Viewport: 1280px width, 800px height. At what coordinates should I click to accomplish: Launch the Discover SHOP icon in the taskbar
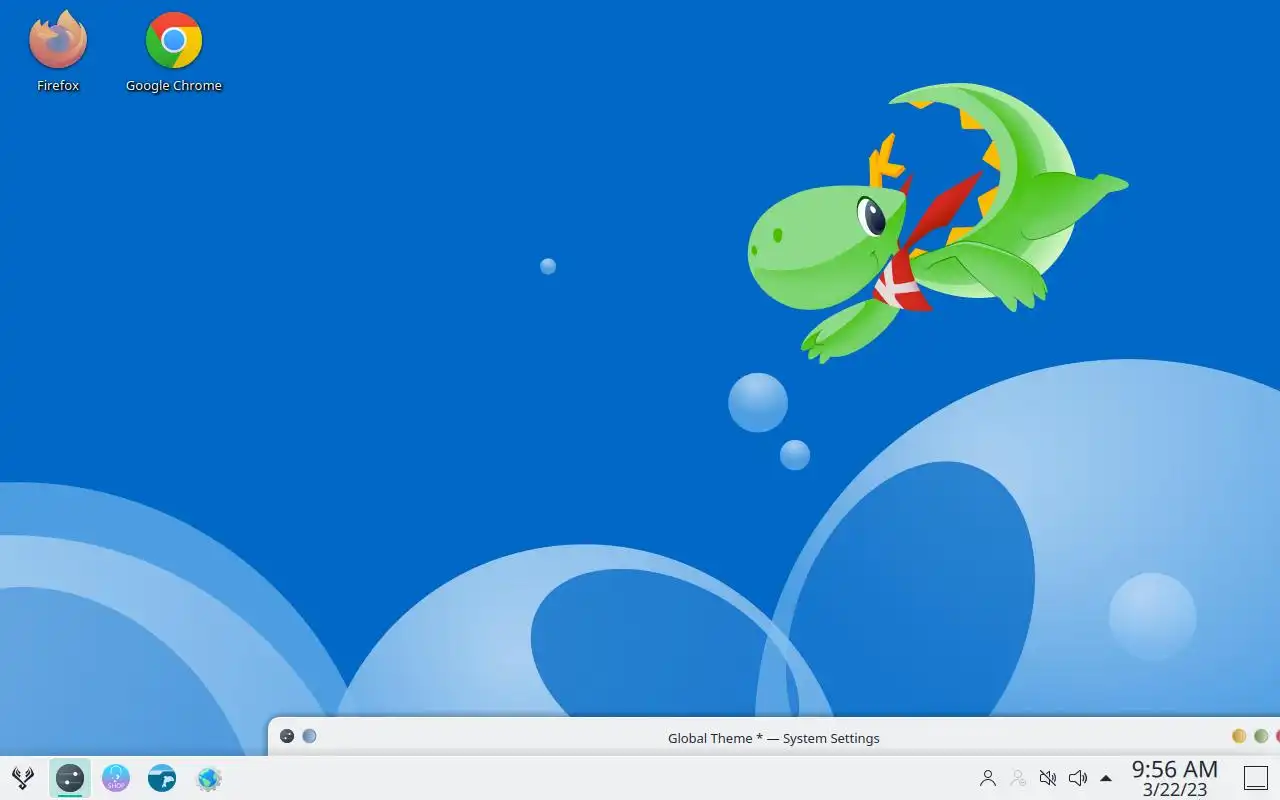click(116, 778)
